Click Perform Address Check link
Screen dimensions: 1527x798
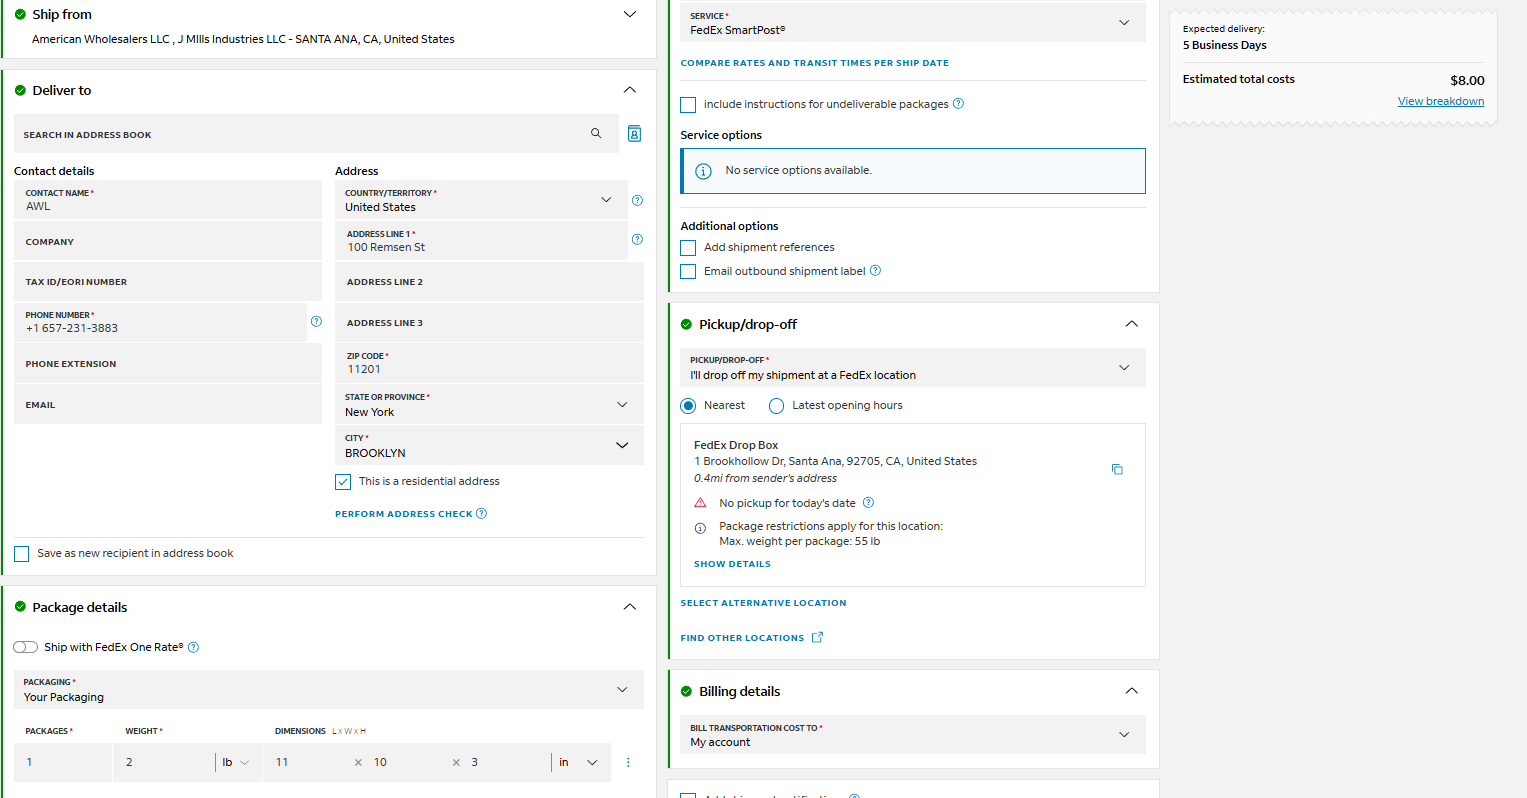coord(403,514)
